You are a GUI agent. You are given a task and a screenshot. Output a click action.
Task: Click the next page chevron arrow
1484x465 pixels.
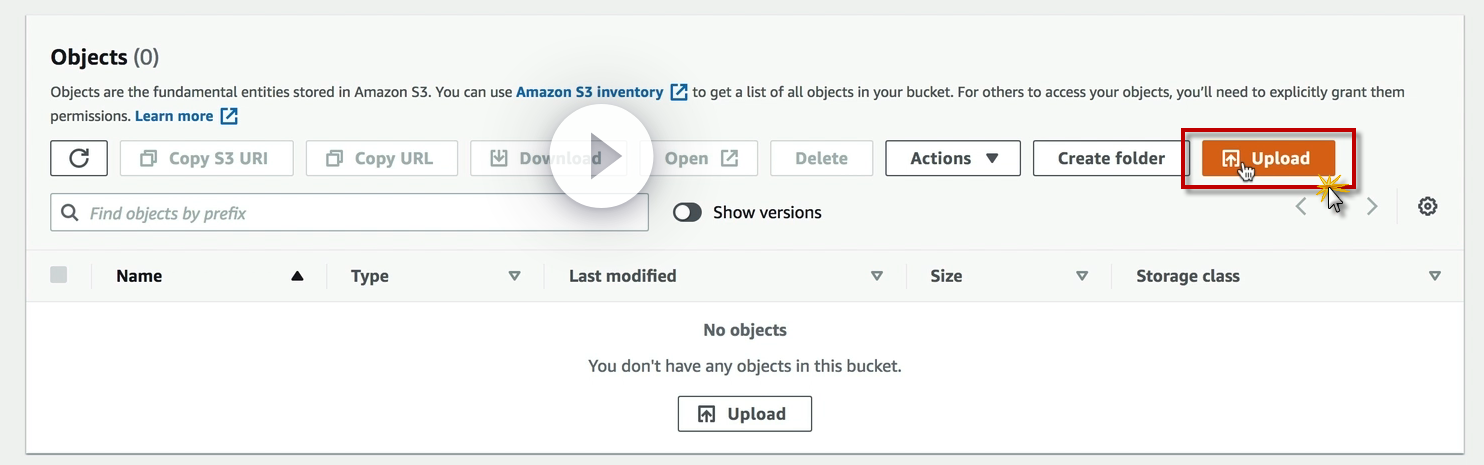(x=1372, y=207)
